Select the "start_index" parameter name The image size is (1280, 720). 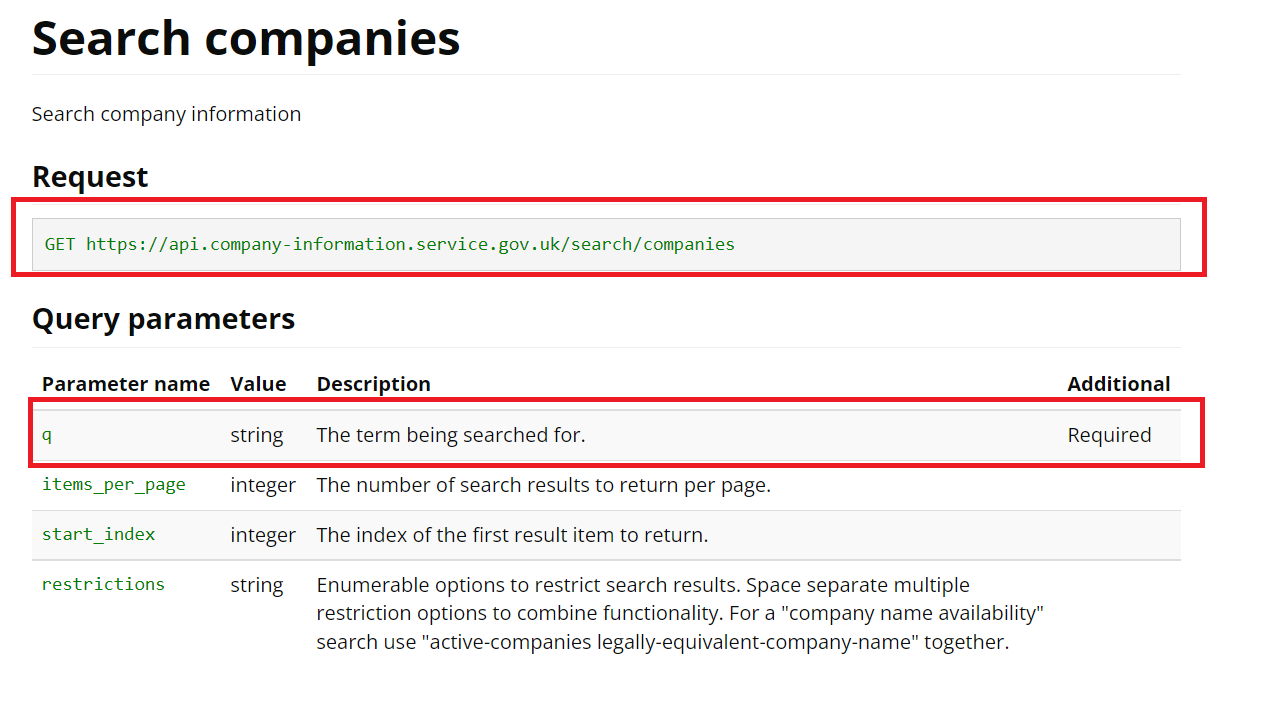(98, 535)
